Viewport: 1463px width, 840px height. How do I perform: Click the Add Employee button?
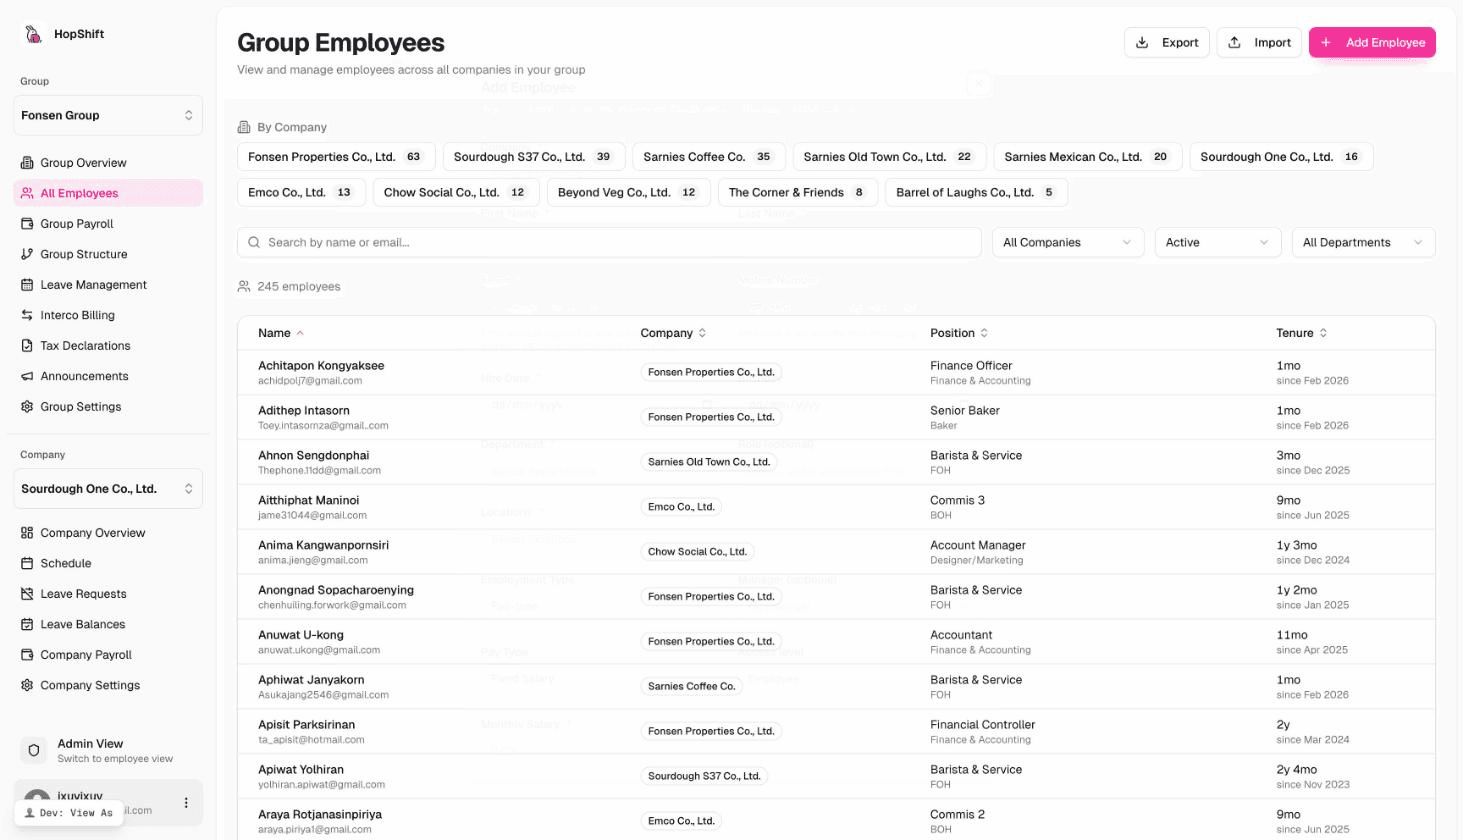click(1372, 43)
